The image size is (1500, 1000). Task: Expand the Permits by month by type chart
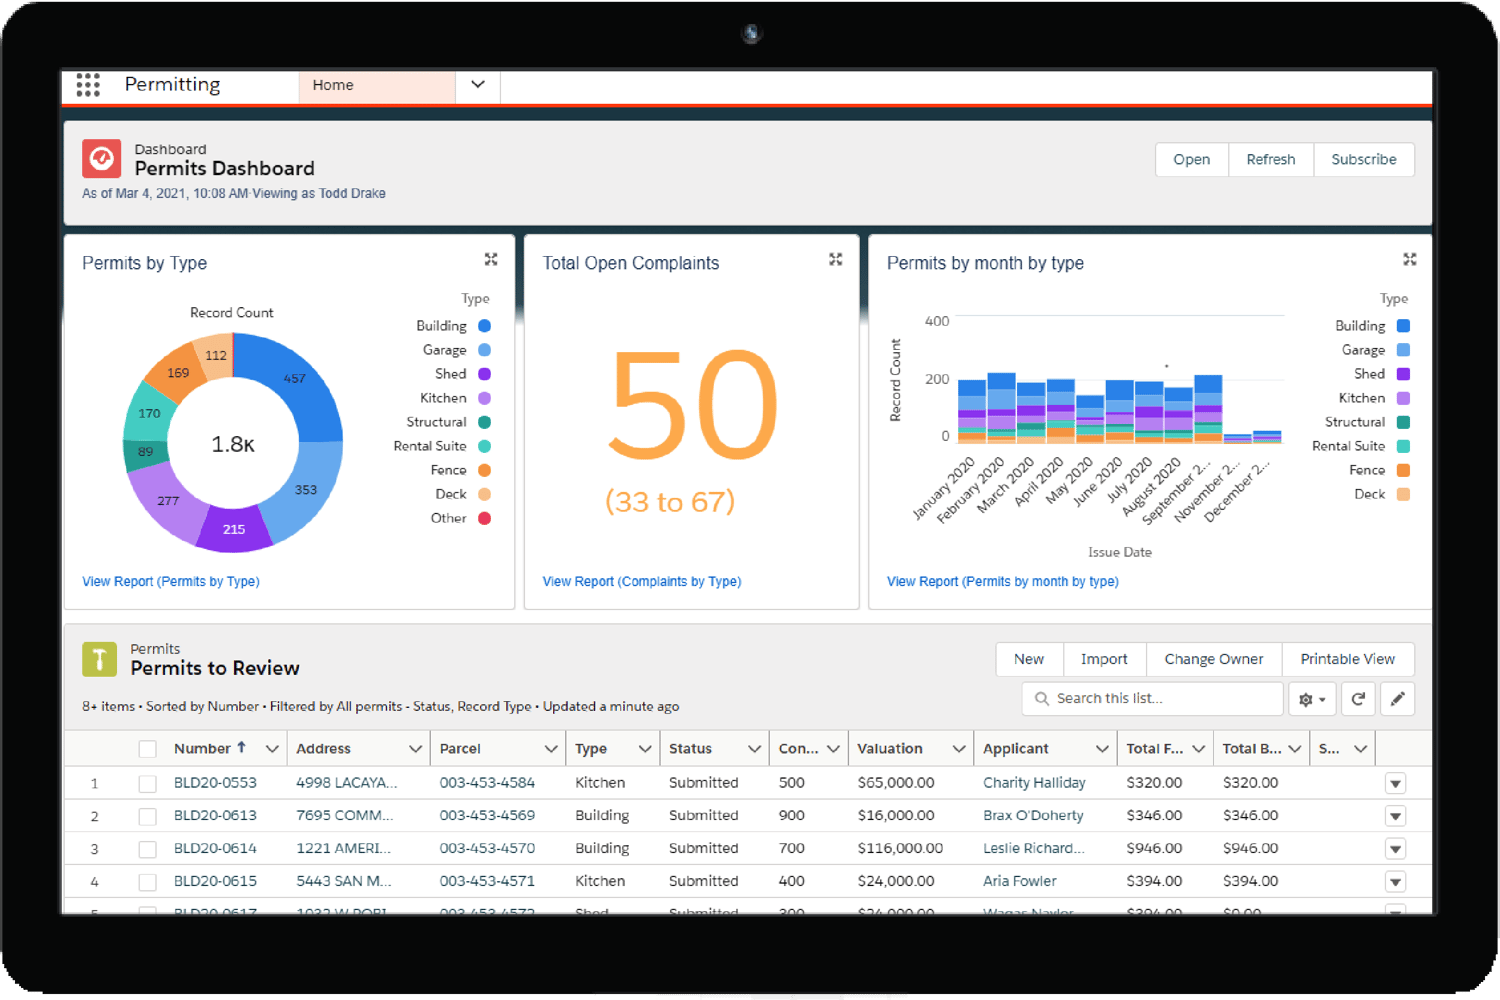tap(1410, 259)
